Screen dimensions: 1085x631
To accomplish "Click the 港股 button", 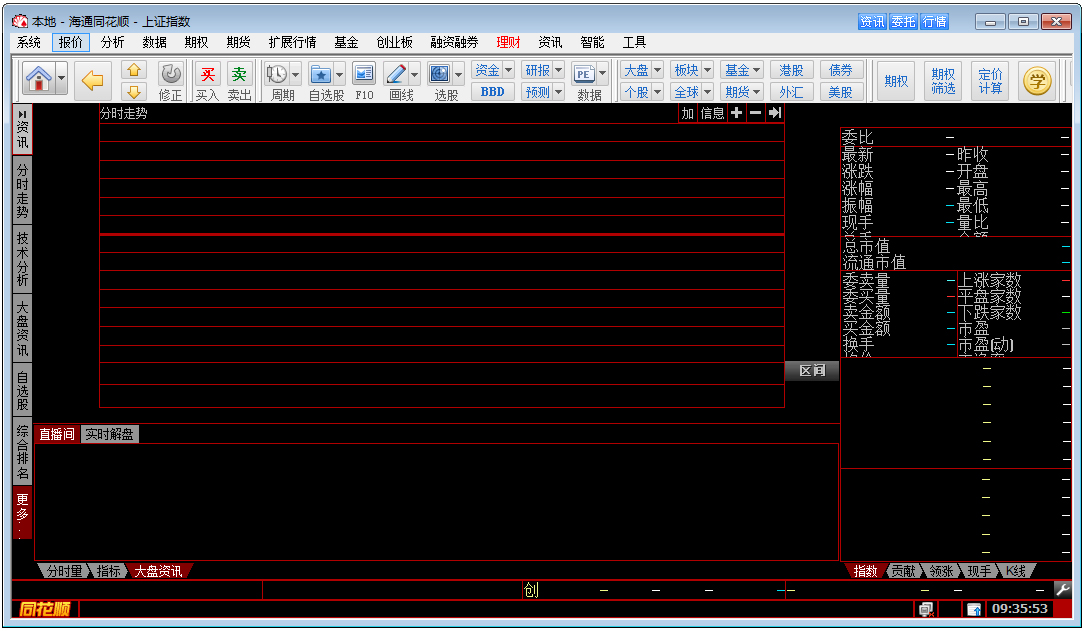I will [791, 70].
